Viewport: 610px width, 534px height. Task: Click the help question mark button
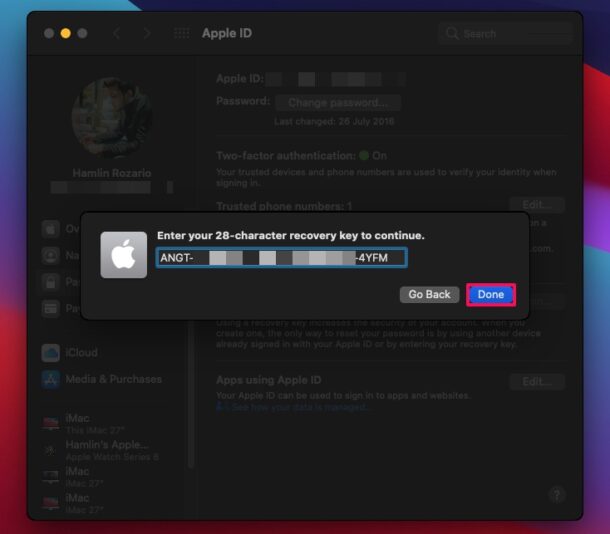(x=557, y=495)
